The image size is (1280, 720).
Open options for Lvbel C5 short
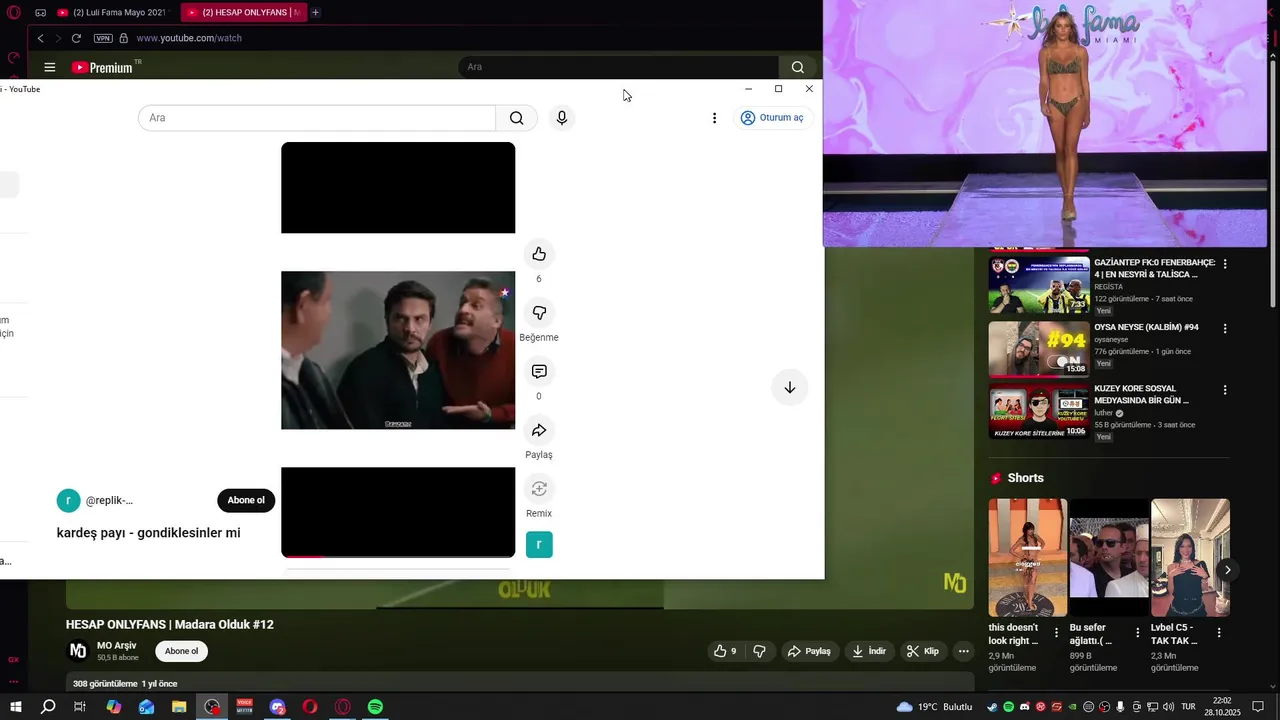coord(1219,633)
